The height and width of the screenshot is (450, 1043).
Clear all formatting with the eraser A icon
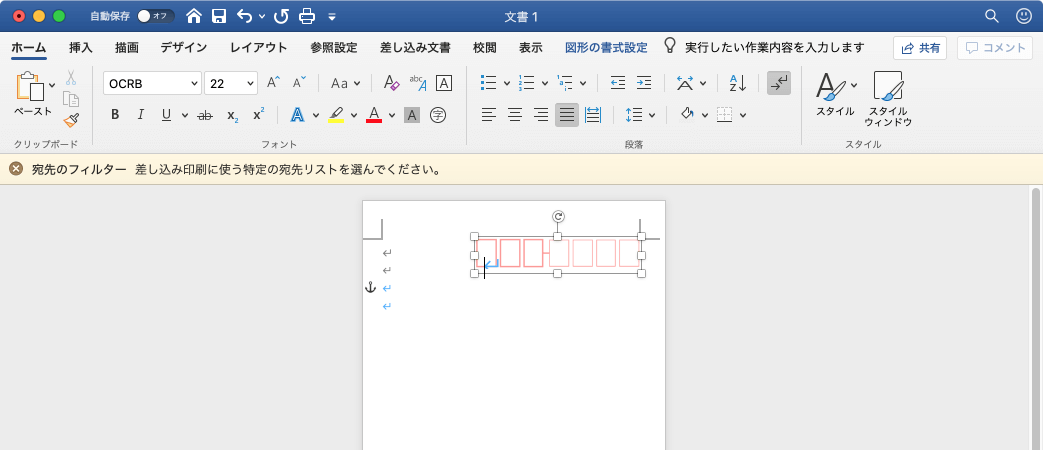[x=392, y=83]
